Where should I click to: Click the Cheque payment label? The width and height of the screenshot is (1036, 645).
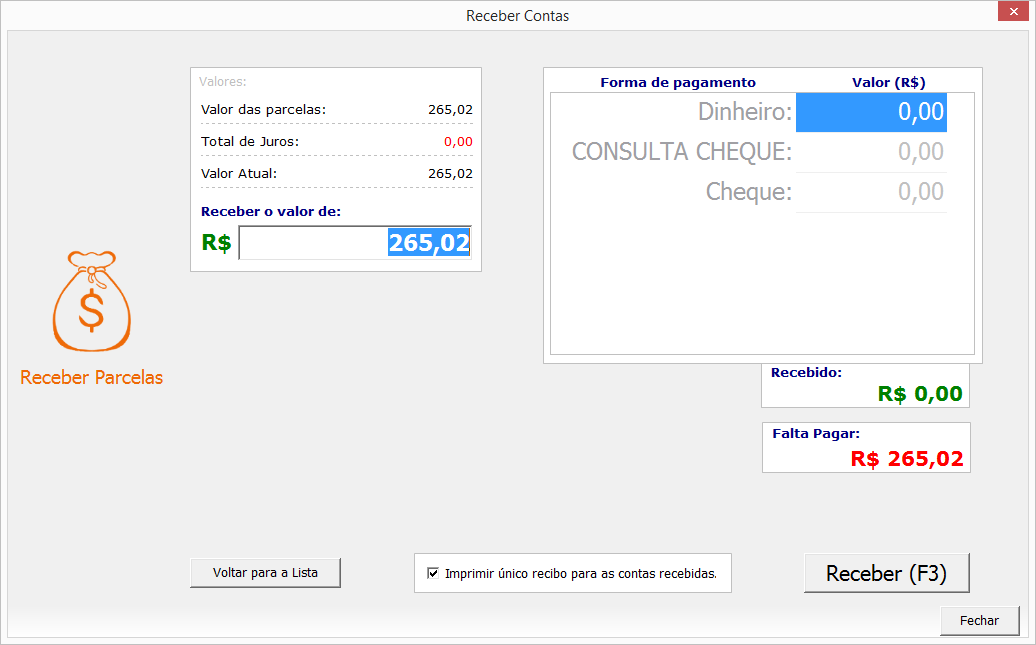tap(749, 192)
